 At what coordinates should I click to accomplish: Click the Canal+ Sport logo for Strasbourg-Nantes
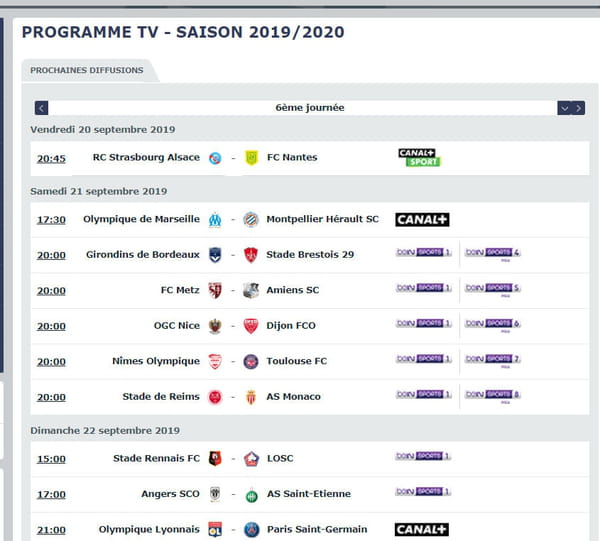pyautogui.click(x=419, y=158)
